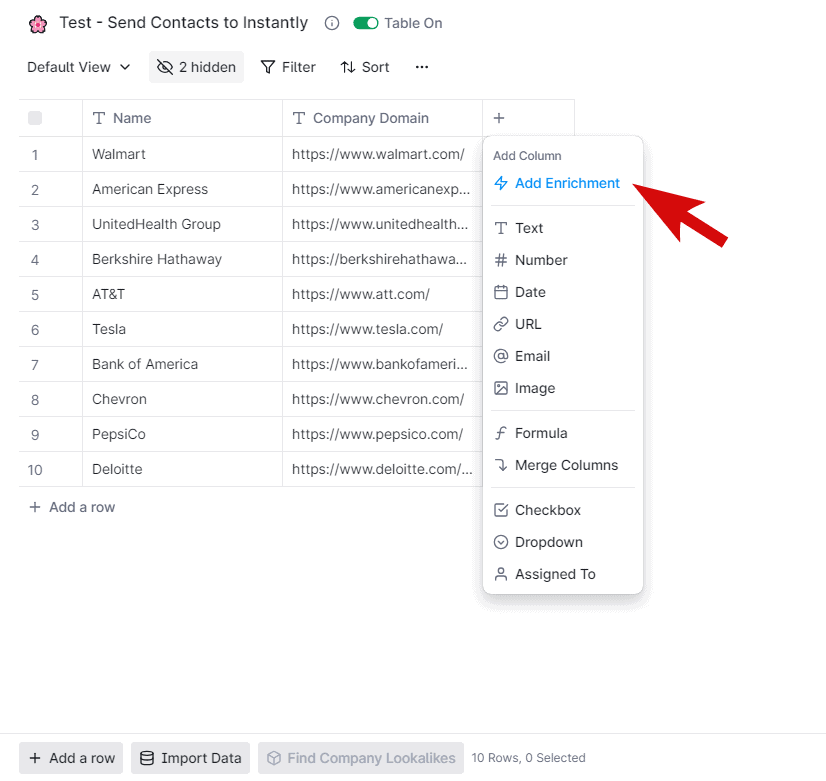Click the plus add-column header icon
The height and width of the screenshot is (781, 826).
[x=499, y=118]
